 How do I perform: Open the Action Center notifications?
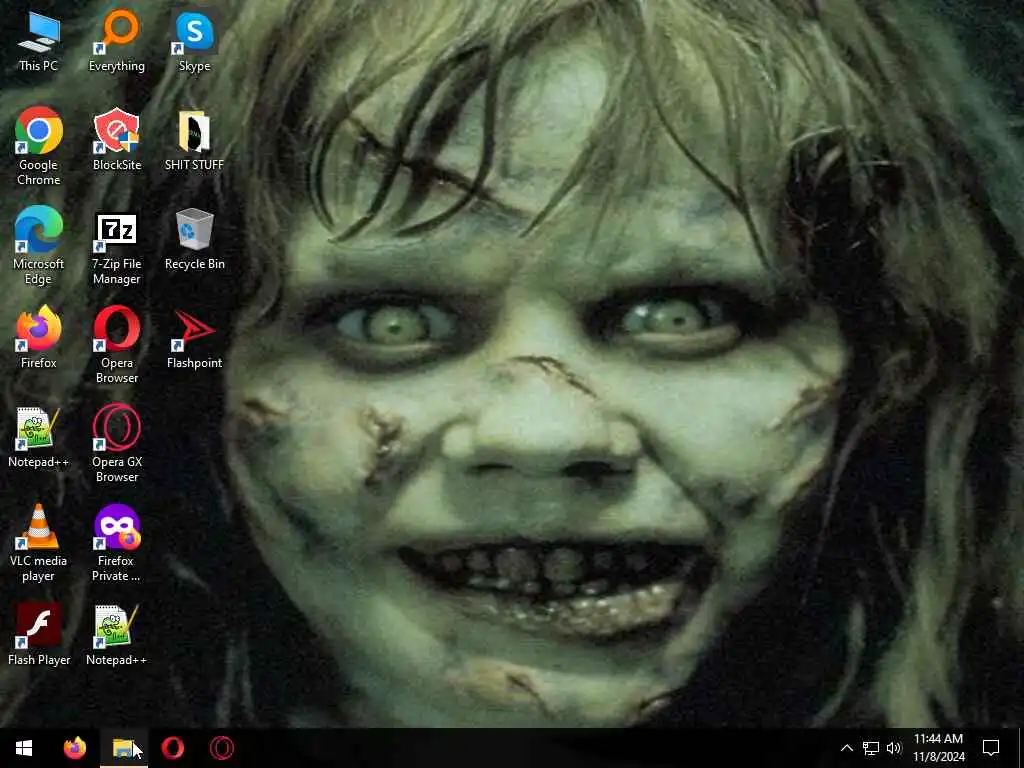click(991, 748)
